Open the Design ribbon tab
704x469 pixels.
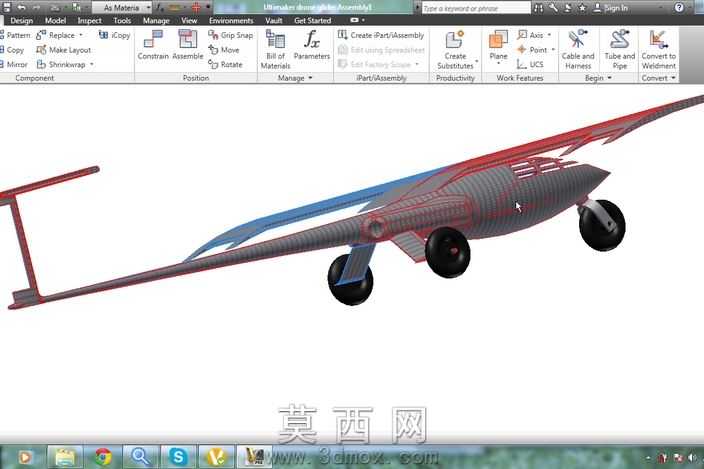pos(21,21)
